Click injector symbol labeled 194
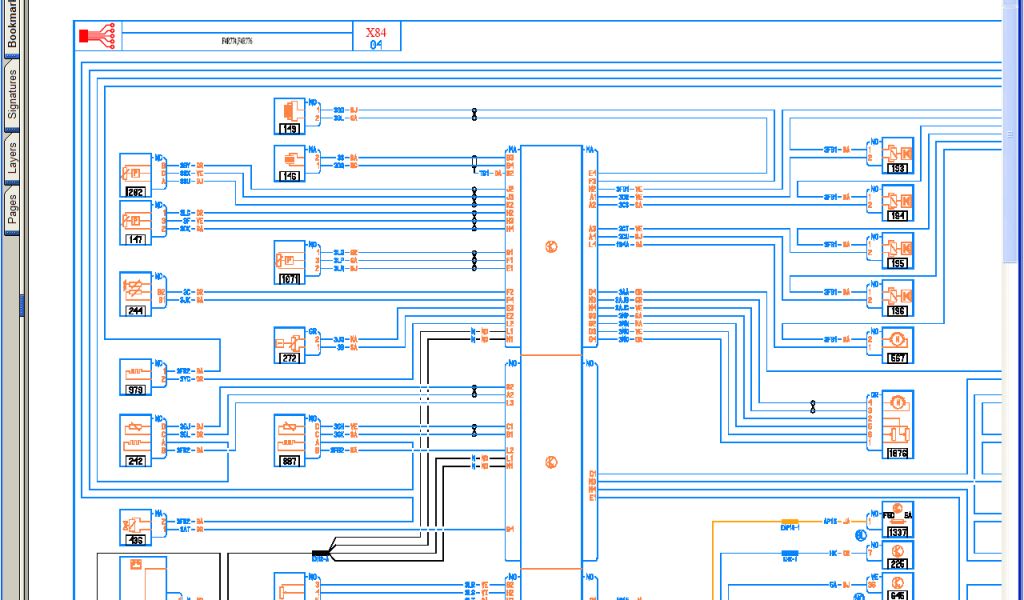The image size is (1024, 600). (x=897, y=203)
